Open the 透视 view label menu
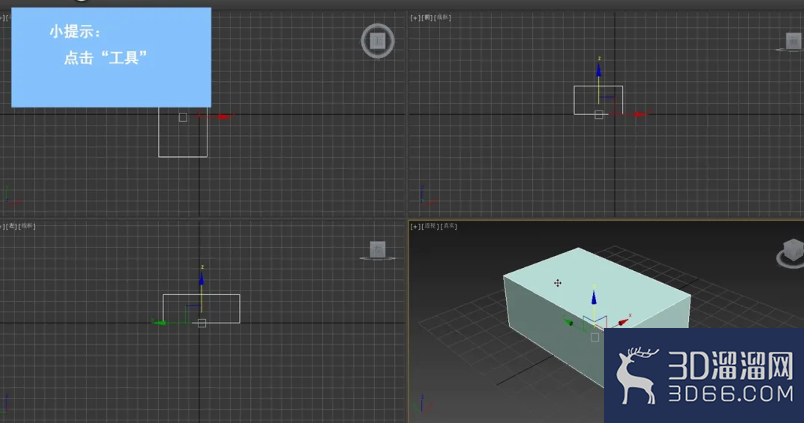The width and height of the screenshot is (804, 423). (x=430, y=226)
